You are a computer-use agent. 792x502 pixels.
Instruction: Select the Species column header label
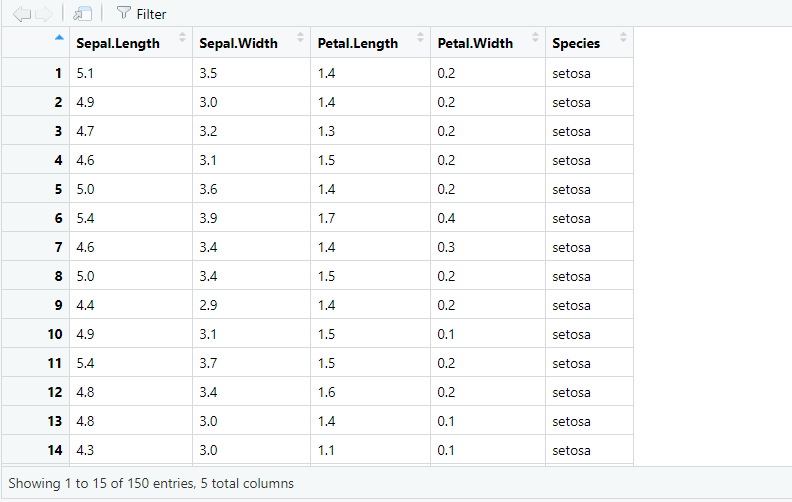coord(576,43)
